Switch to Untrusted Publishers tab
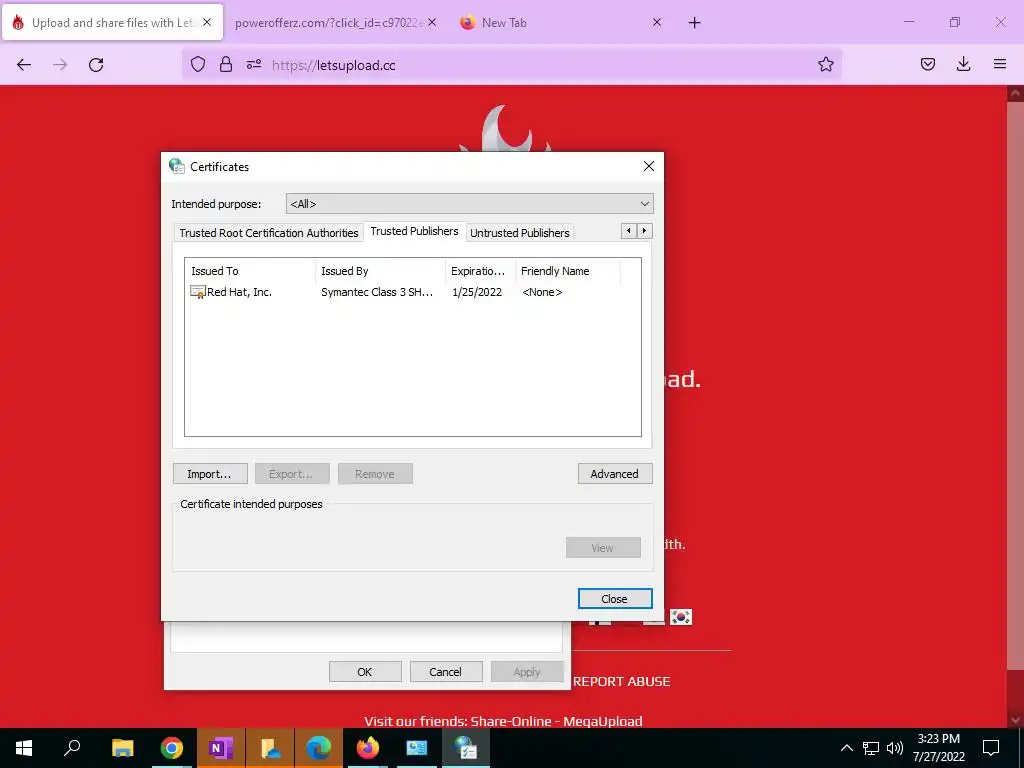This screenshot has height=768, width=1024. (520, 232)
